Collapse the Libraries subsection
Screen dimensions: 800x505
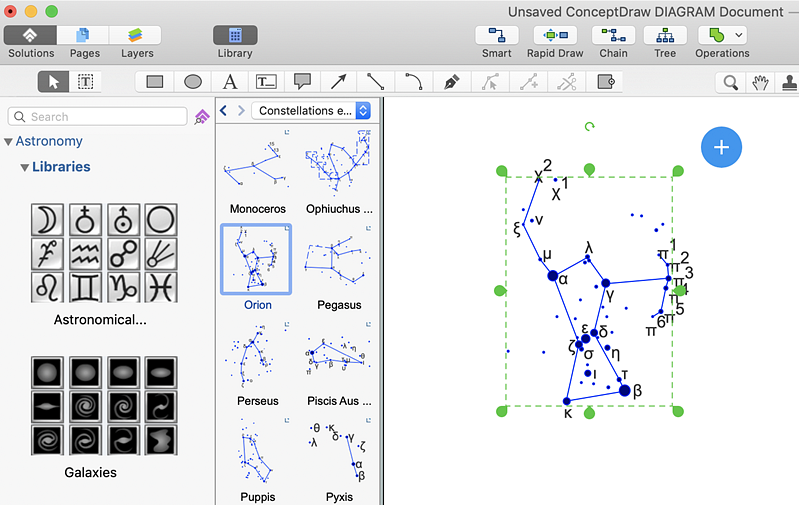tap(25, 167)
